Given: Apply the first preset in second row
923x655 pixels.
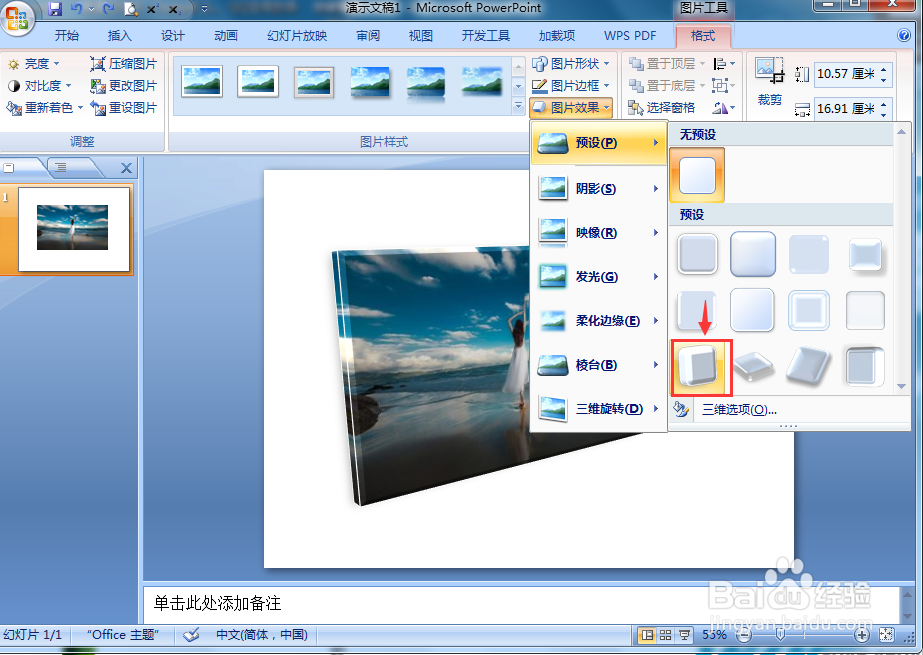Looking at the screenshot, I should coord(697,310).
